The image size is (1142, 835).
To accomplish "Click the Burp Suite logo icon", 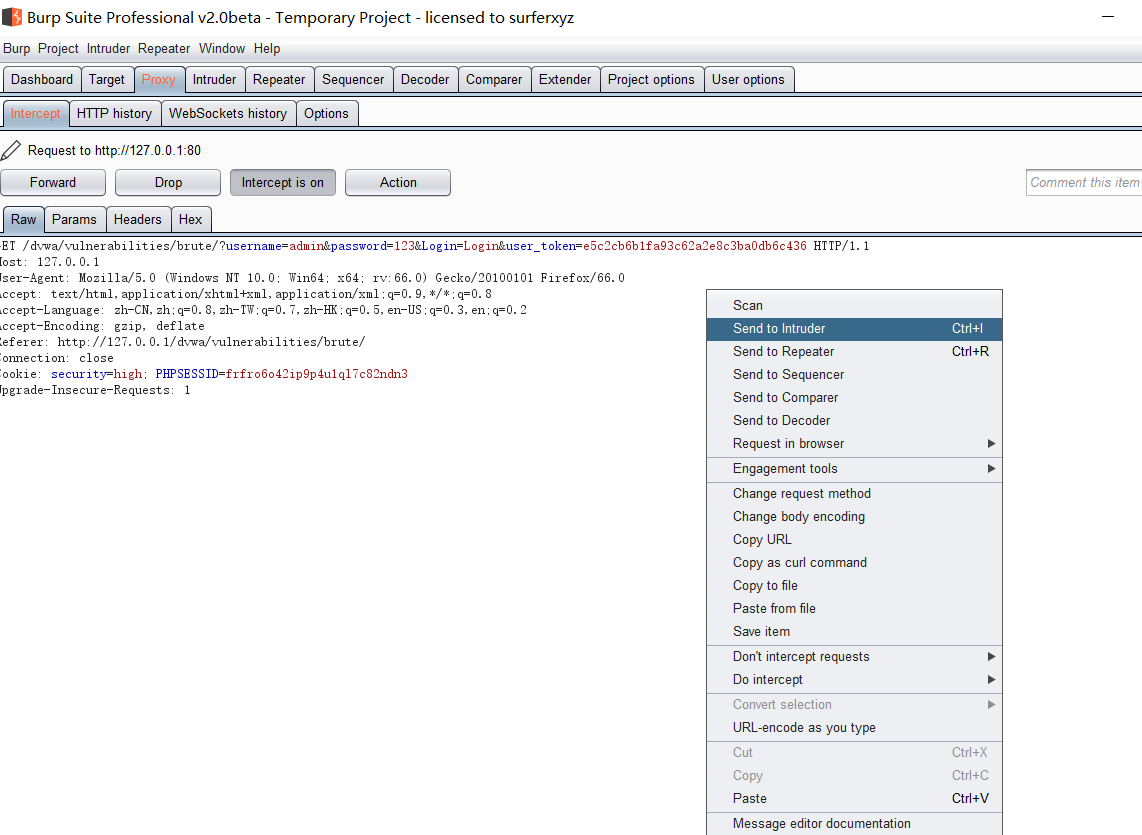I will point(13,17).
